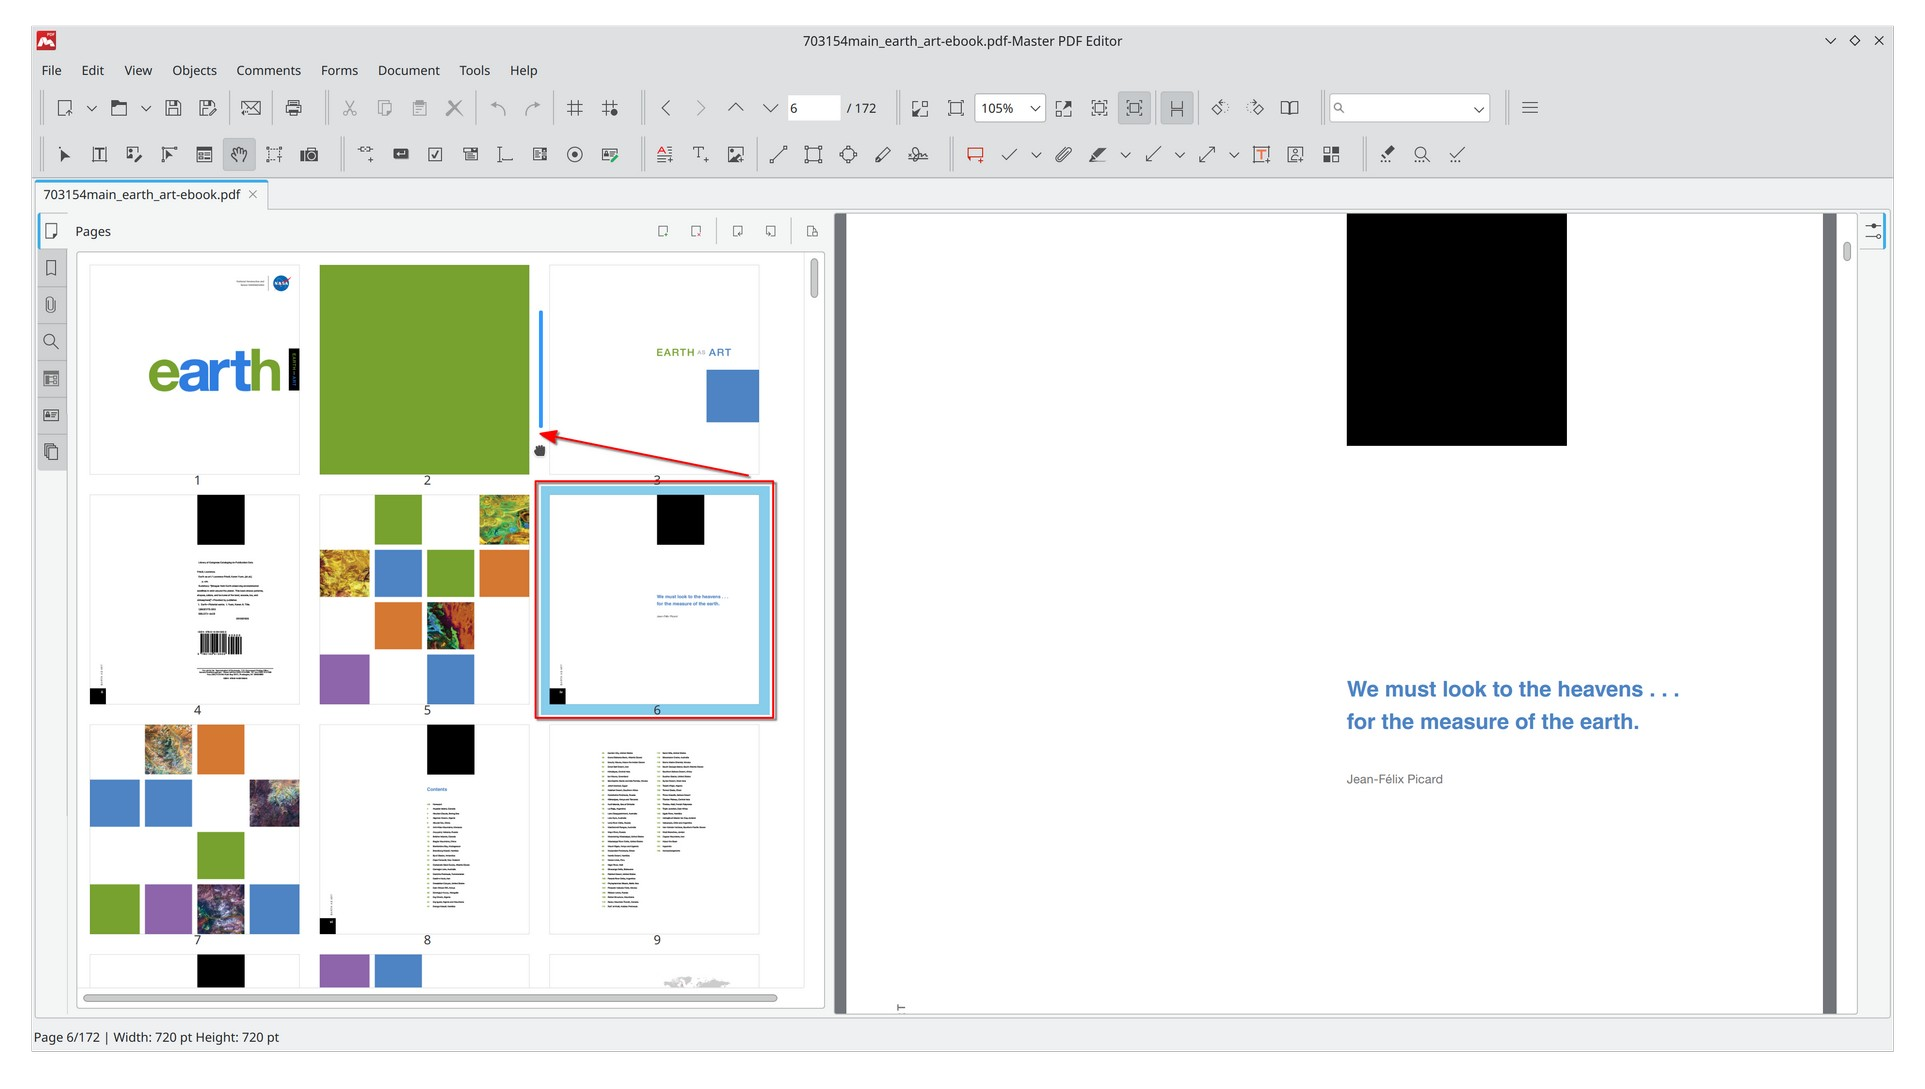Select the Add Sticky Note tool
Viewport: 1925px width, 1089px height.
coord(975,155)
